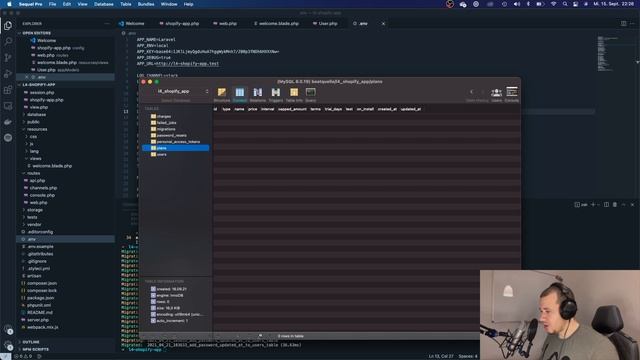
Task: Open the Users management icon in Sequel Pro
Action: (x=496, y=94)
